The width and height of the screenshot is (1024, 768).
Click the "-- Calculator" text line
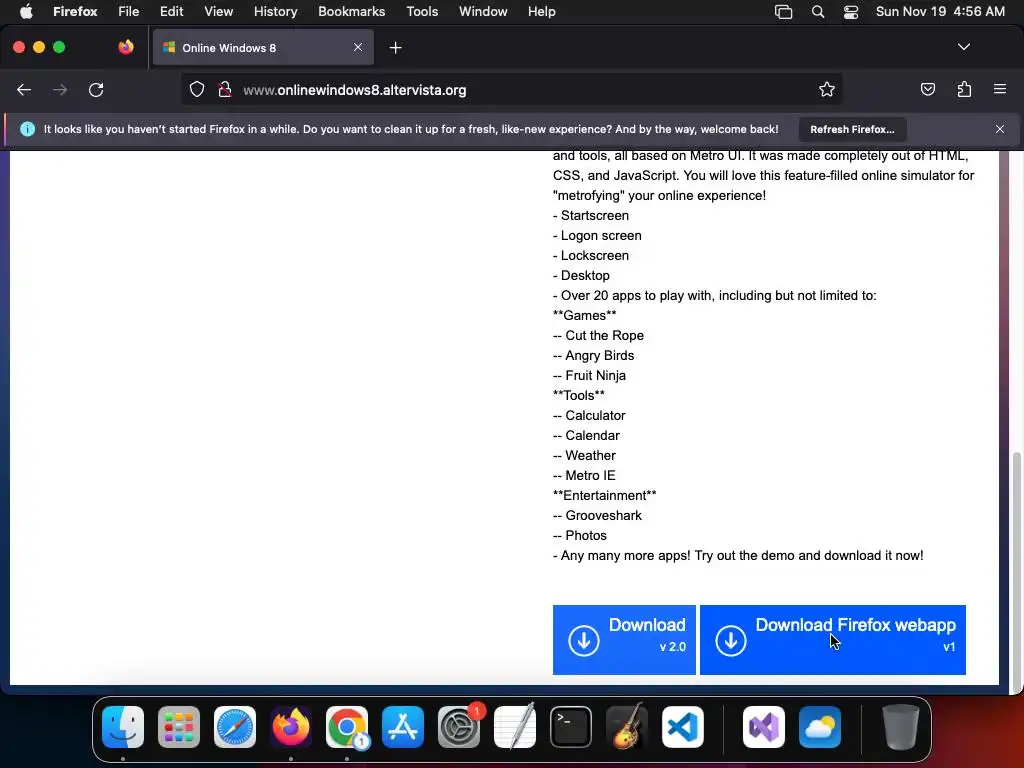pyautogui.click(x=589, y=415)
